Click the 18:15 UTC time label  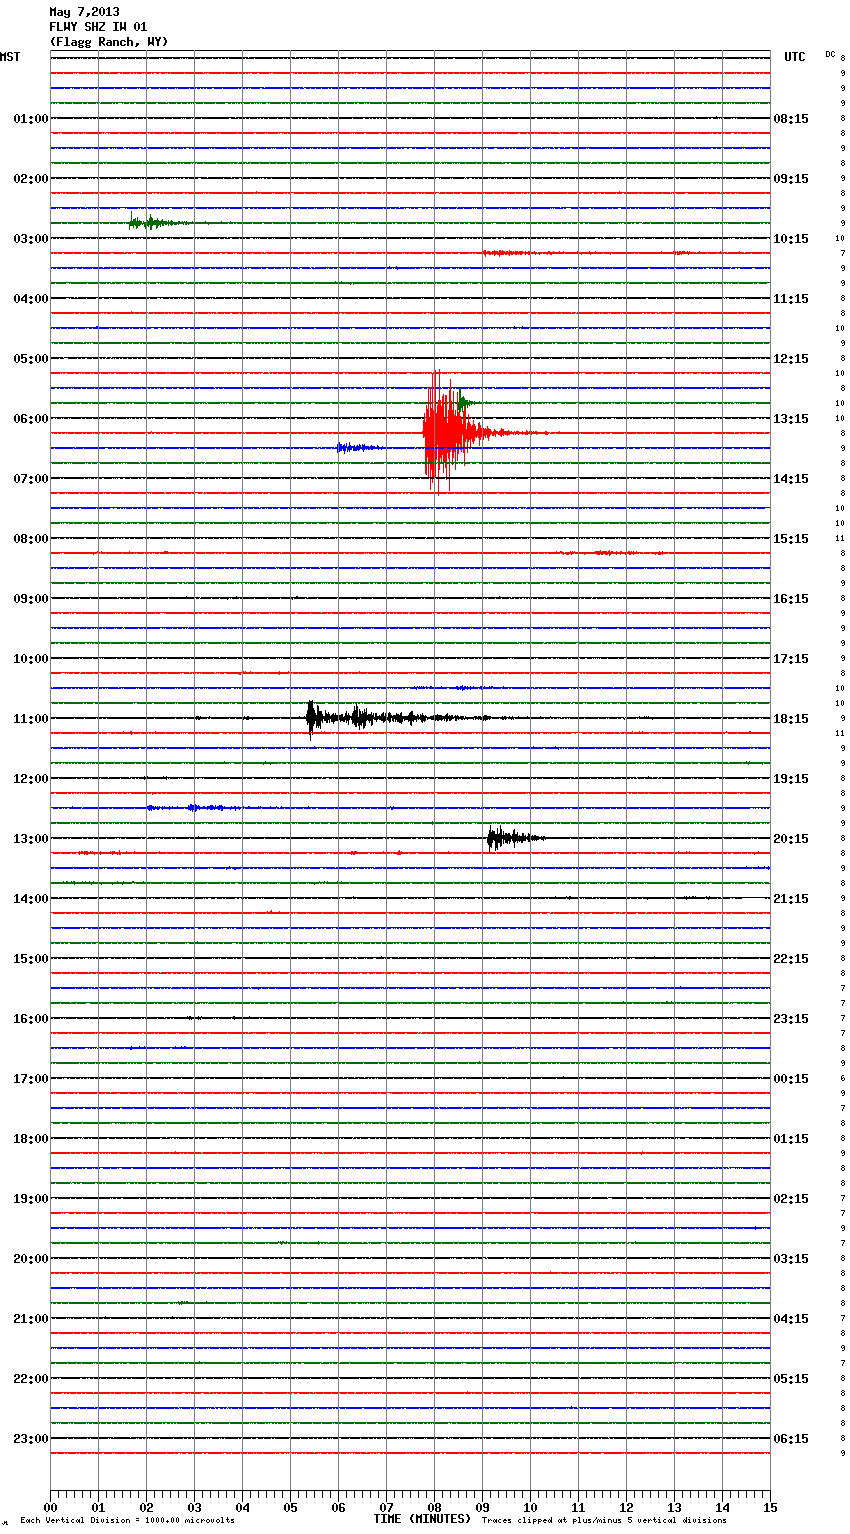coord(791,719)
